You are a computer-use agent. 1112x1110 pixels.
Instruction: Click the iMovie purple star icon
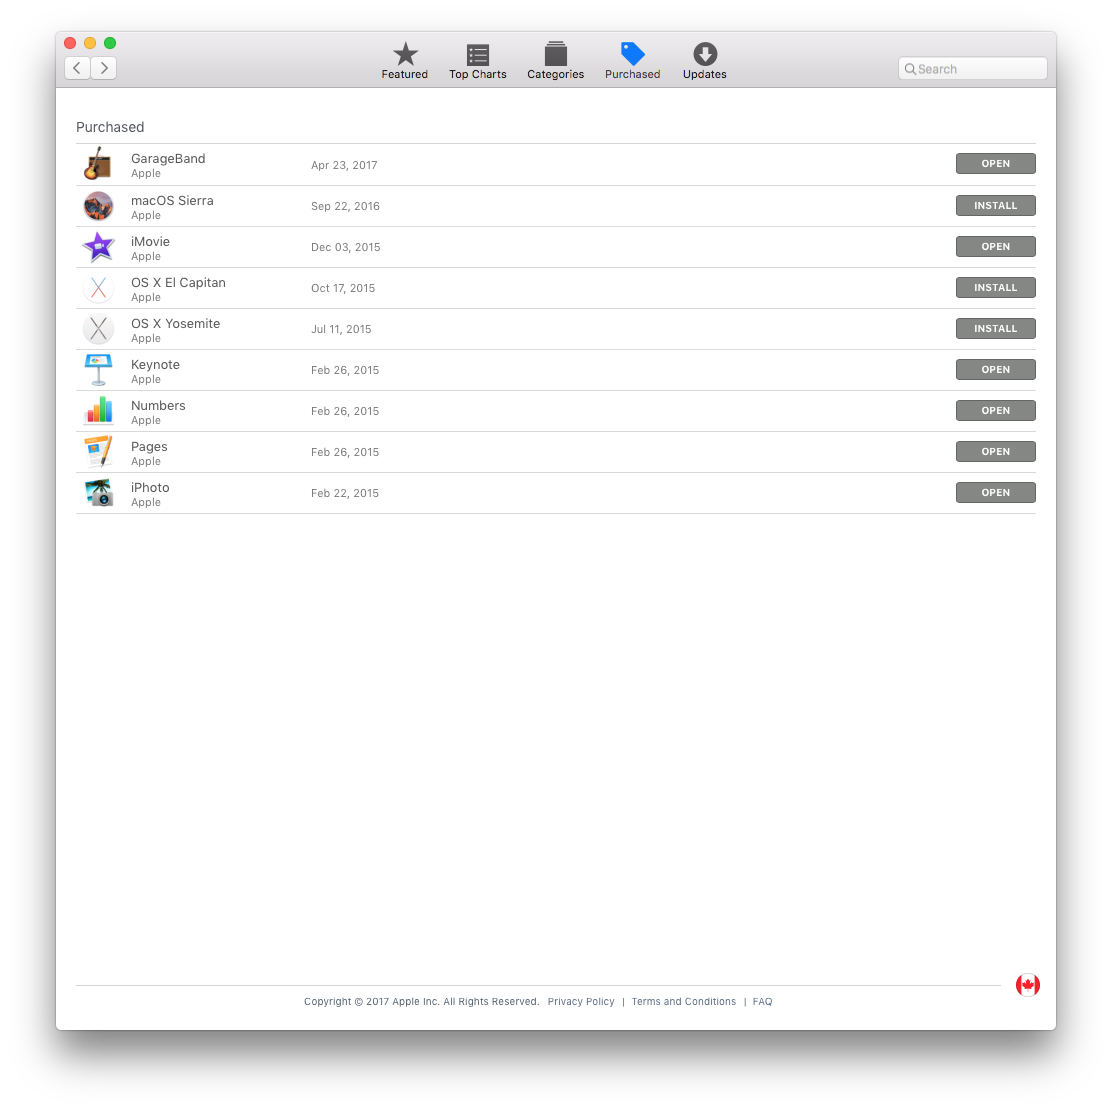coord(99,247)
